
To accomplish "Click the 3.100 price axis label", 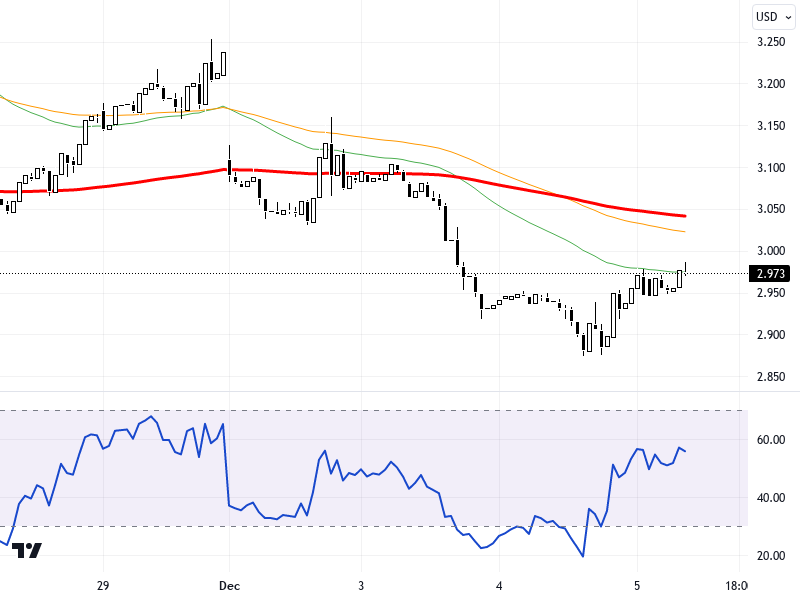I will (771, 167).
